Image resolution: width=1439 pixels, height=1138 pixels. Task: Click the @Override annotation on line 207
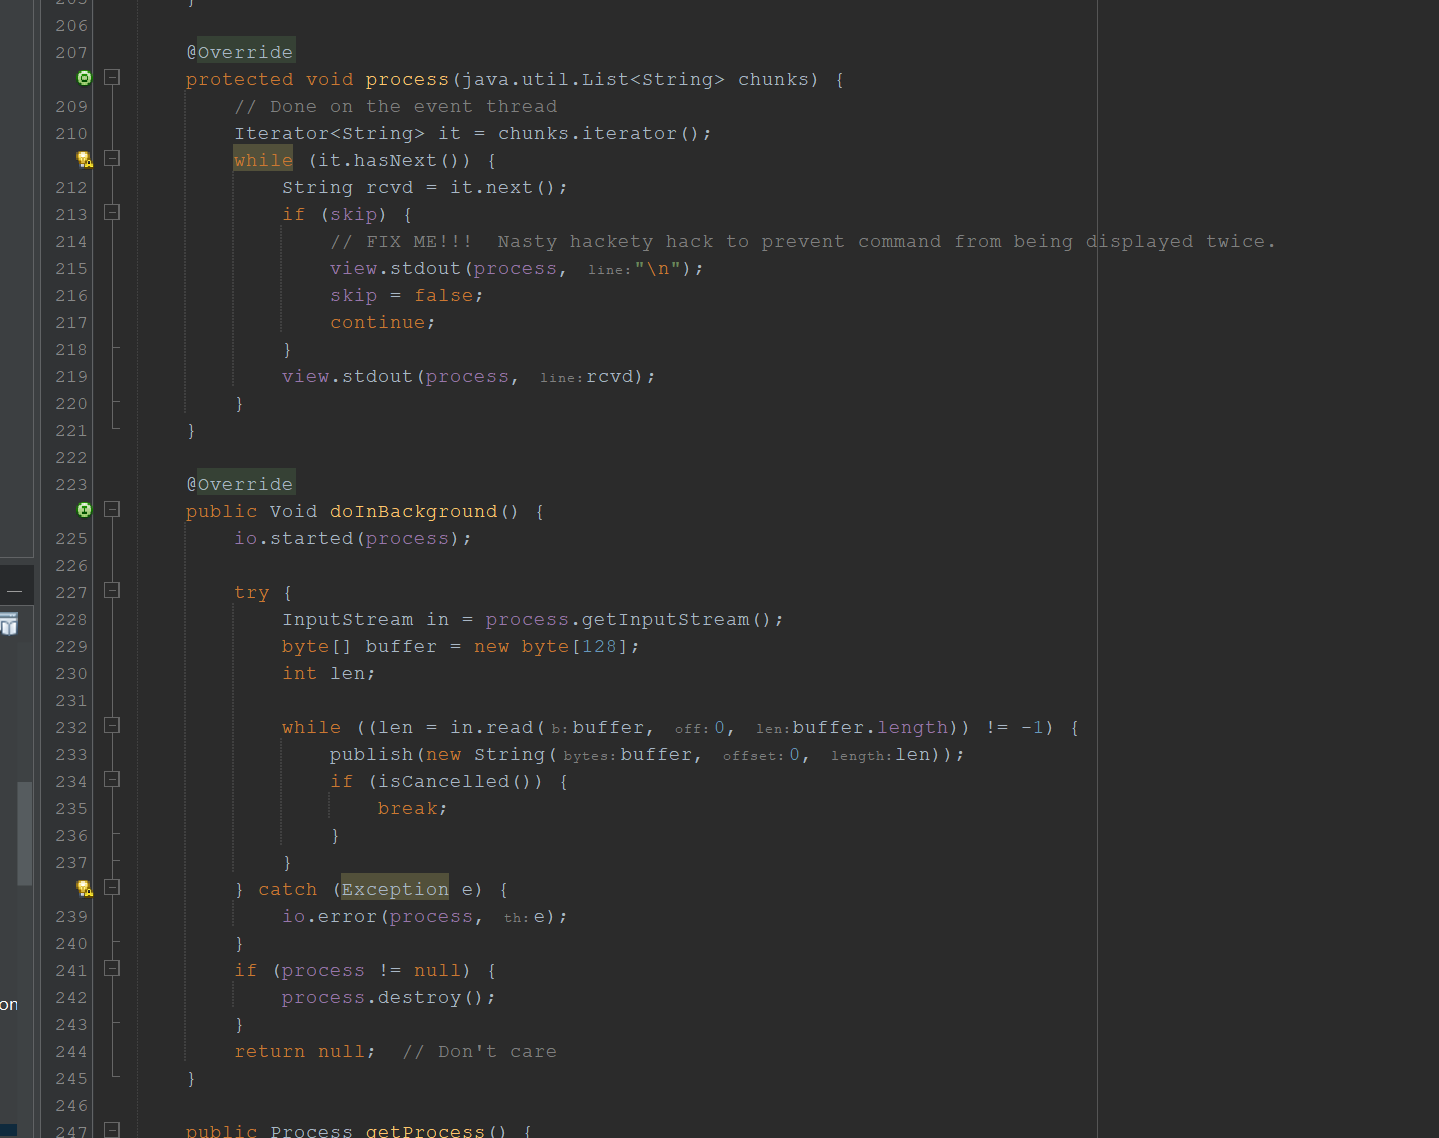[240, 52]
